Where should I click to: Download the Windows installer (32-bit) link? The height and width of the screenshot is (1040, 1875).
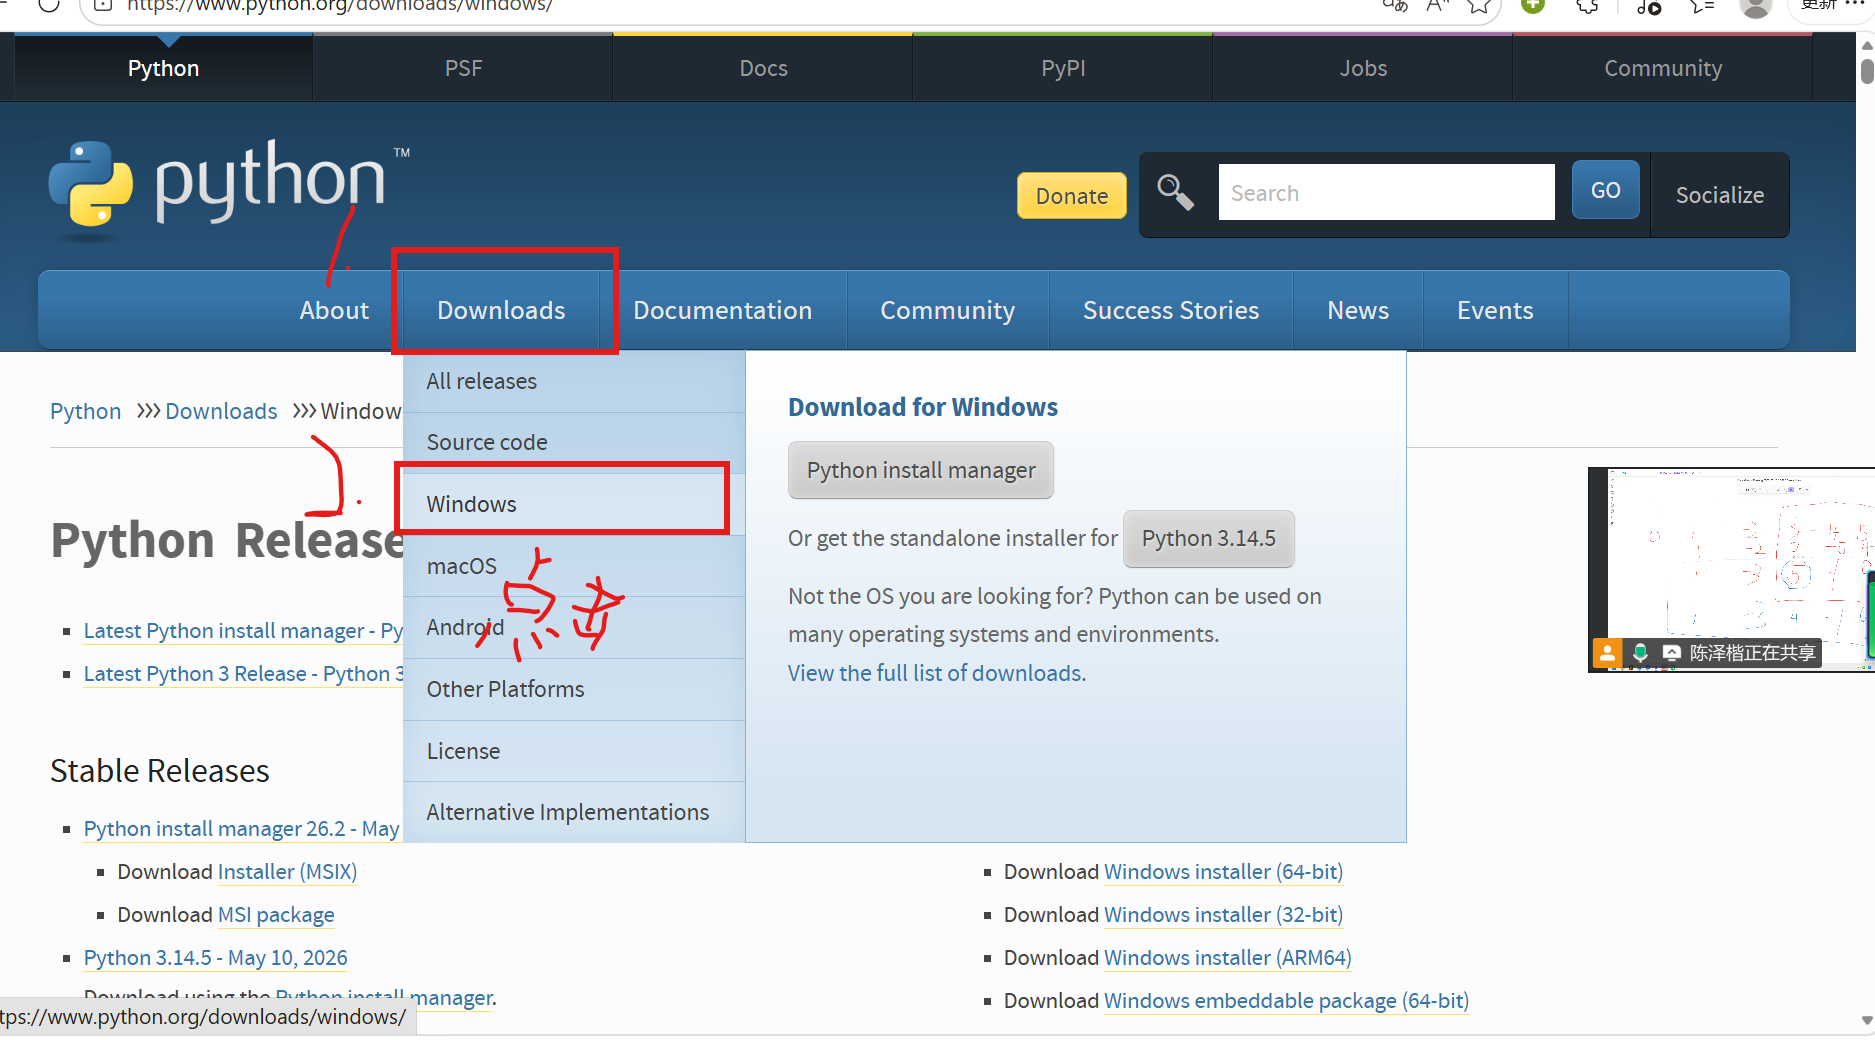click(1223, 915)
